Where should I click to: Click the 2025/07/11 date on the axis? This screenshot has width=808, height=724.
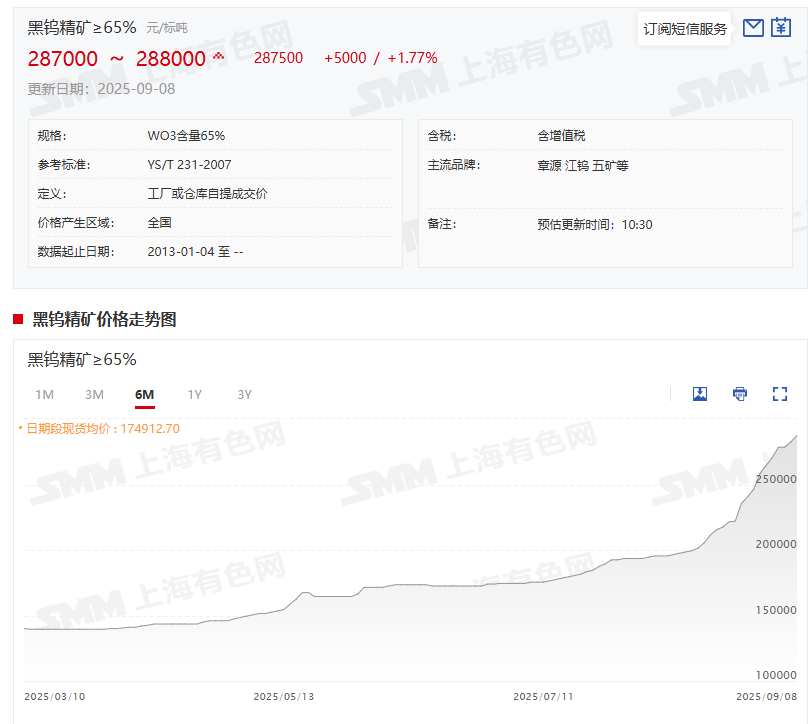pyautogui.click(x=544, y=696)
